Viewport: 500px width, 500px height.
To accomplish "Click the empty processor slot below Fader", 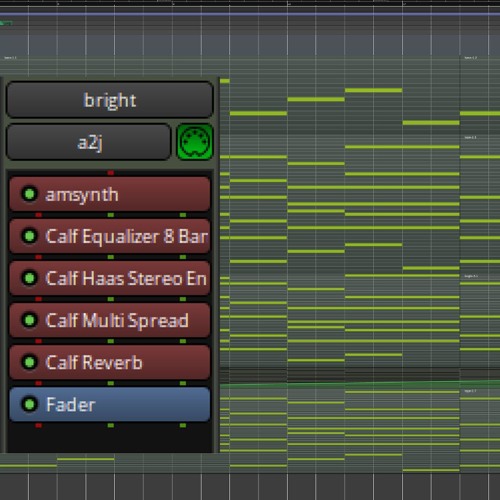I will pos(110,440).
